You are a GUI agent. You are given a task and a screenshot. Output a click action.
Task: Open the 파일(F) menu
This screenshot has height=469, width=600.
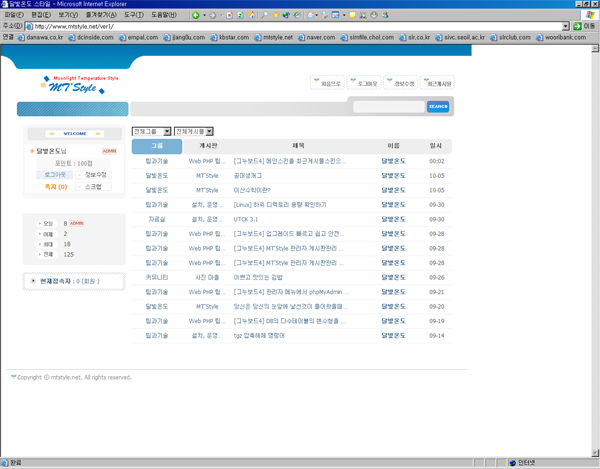13,15
